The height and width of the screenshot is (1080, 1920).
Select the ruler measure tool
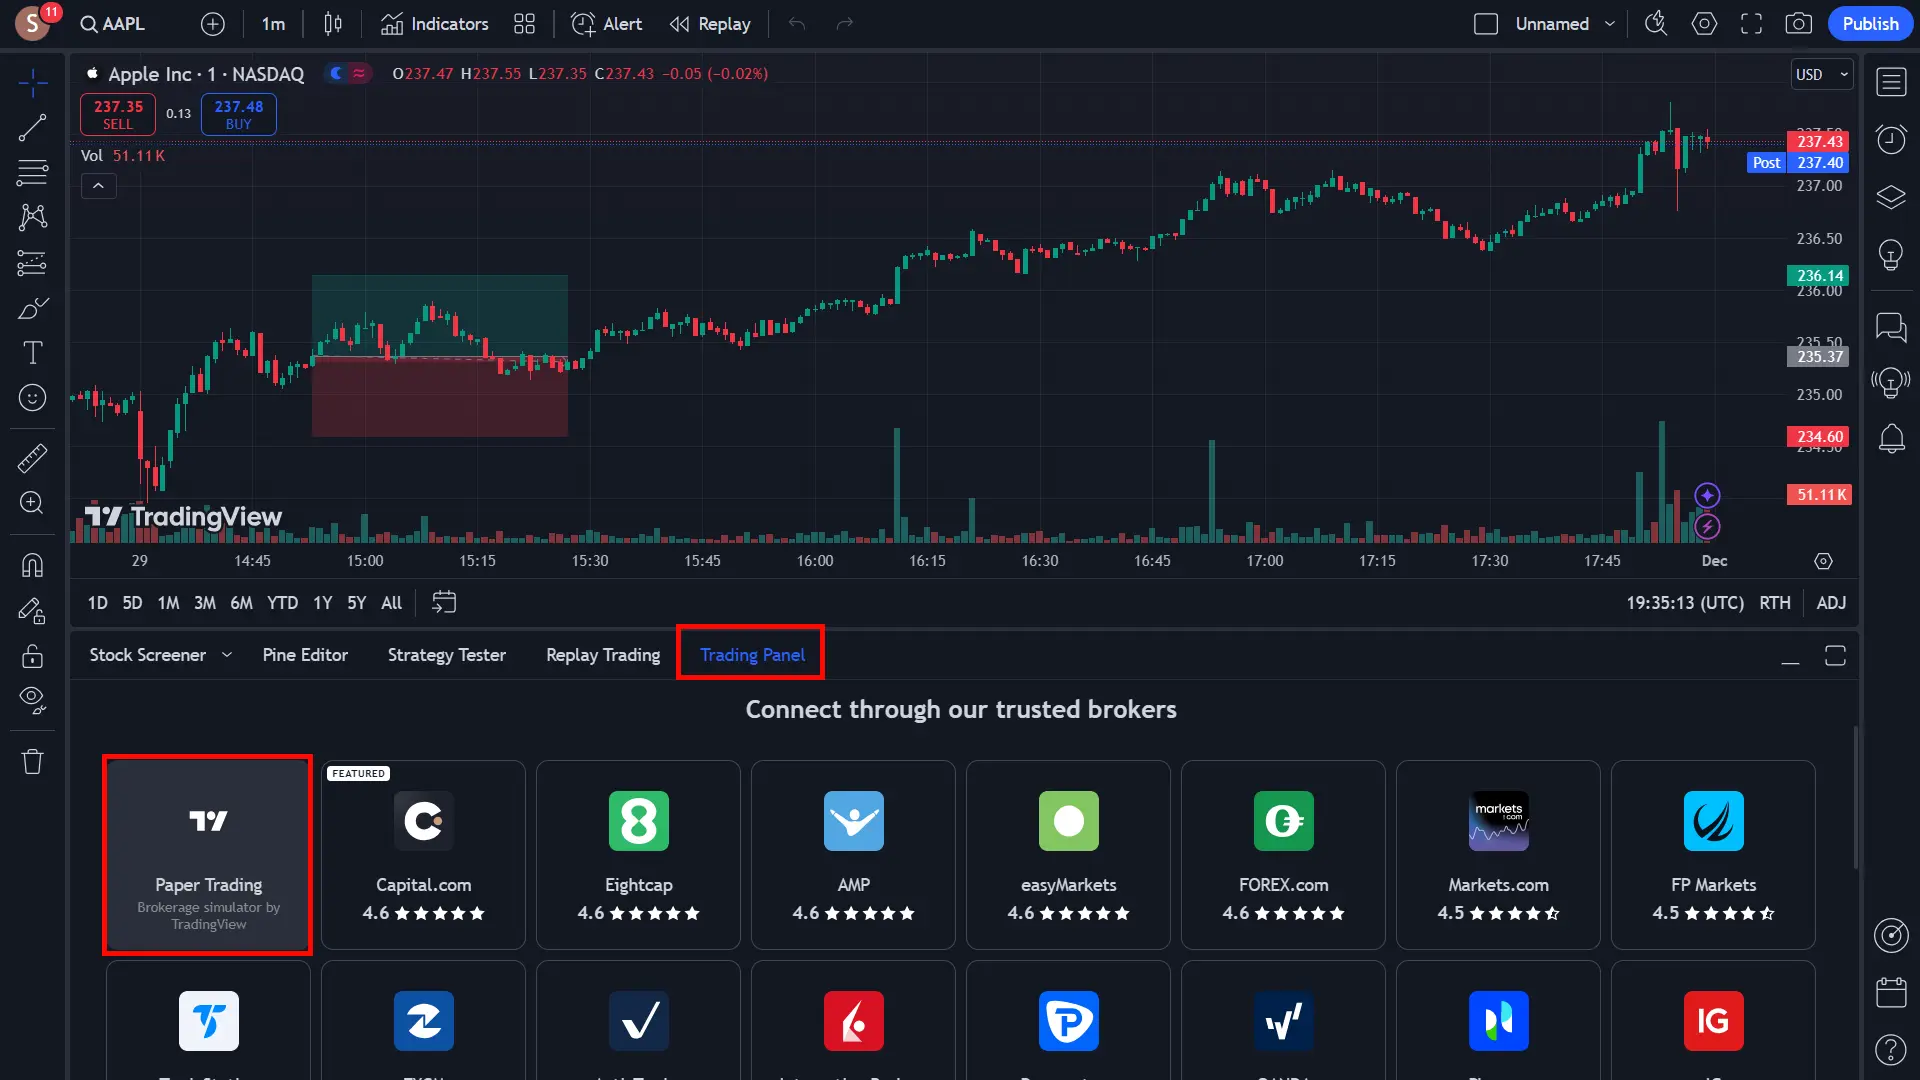click(x=32, y=458)
